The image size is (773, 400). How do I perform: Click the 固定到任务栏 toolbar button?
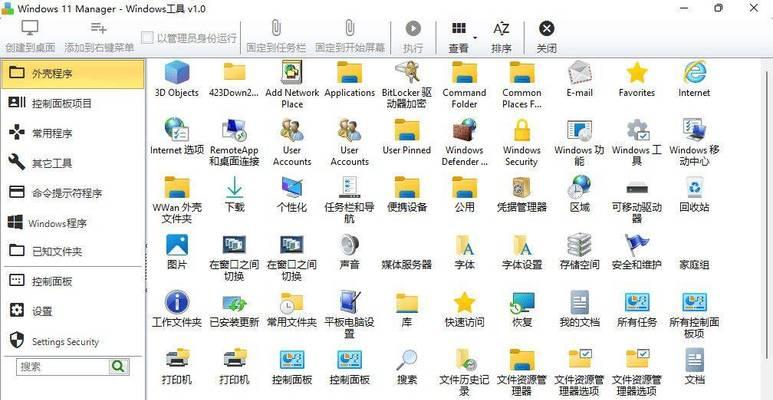[277, 37]
